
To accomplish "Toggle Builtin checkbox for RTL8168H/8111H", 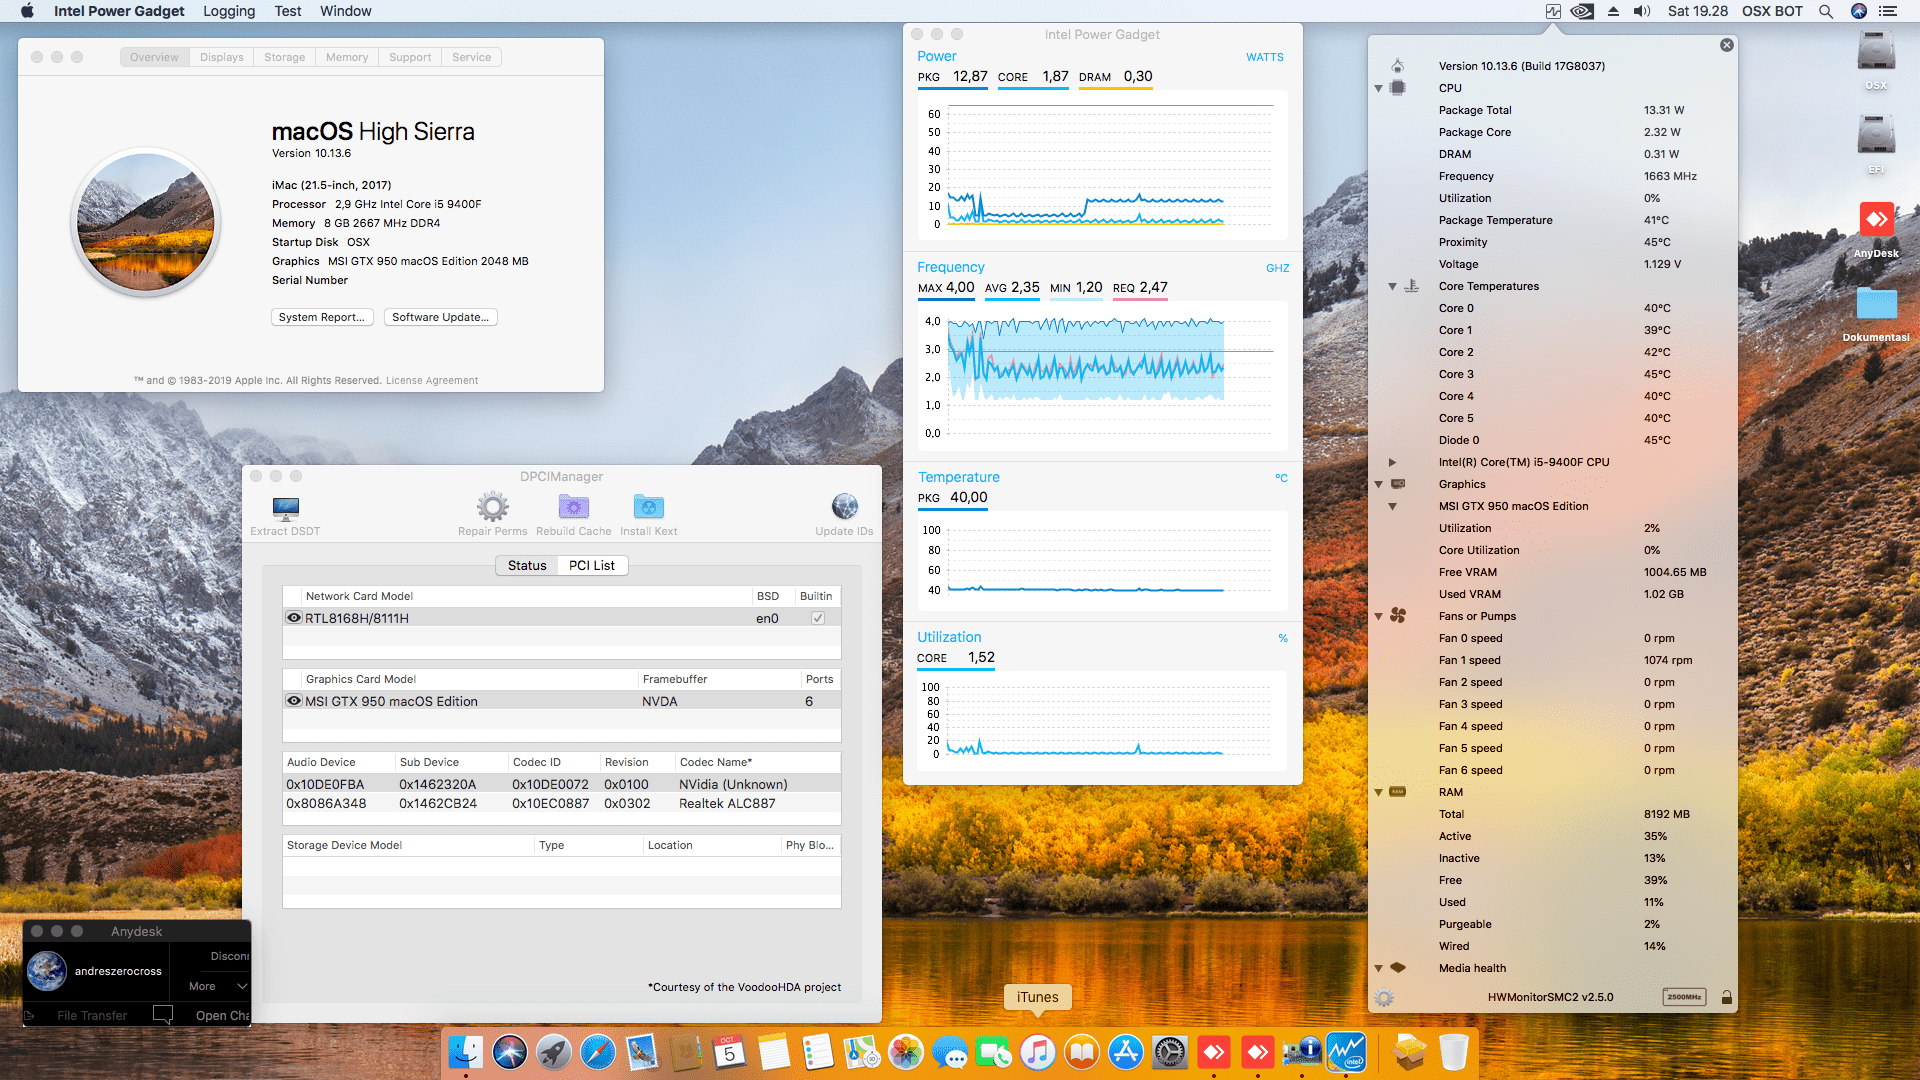I will 818,618.
